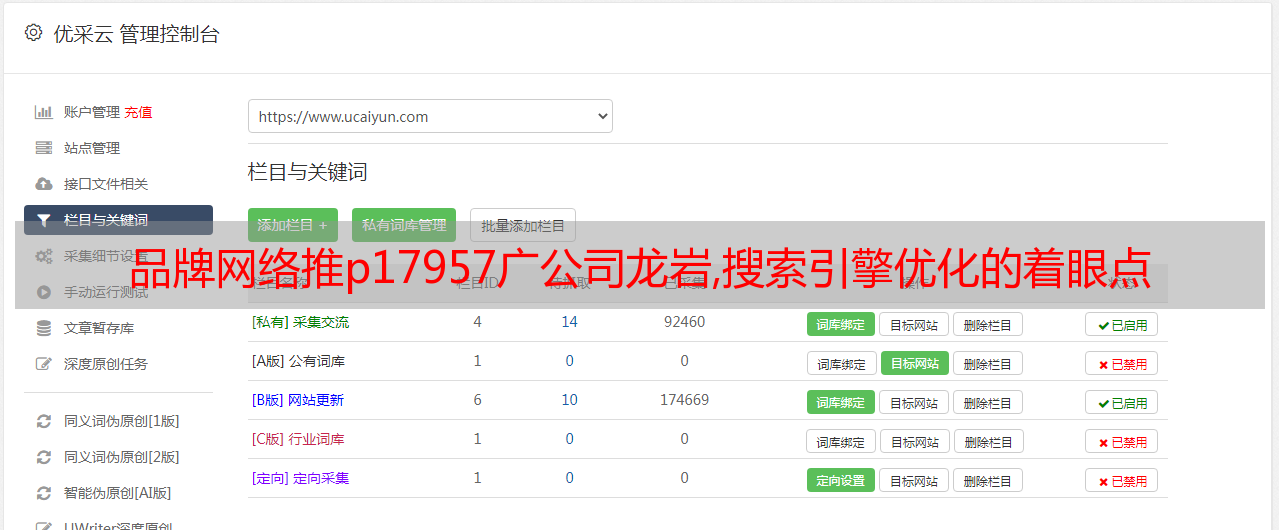
Task: Open 文章暂存库 in the sidebar
Action: [x=99, y=328]
